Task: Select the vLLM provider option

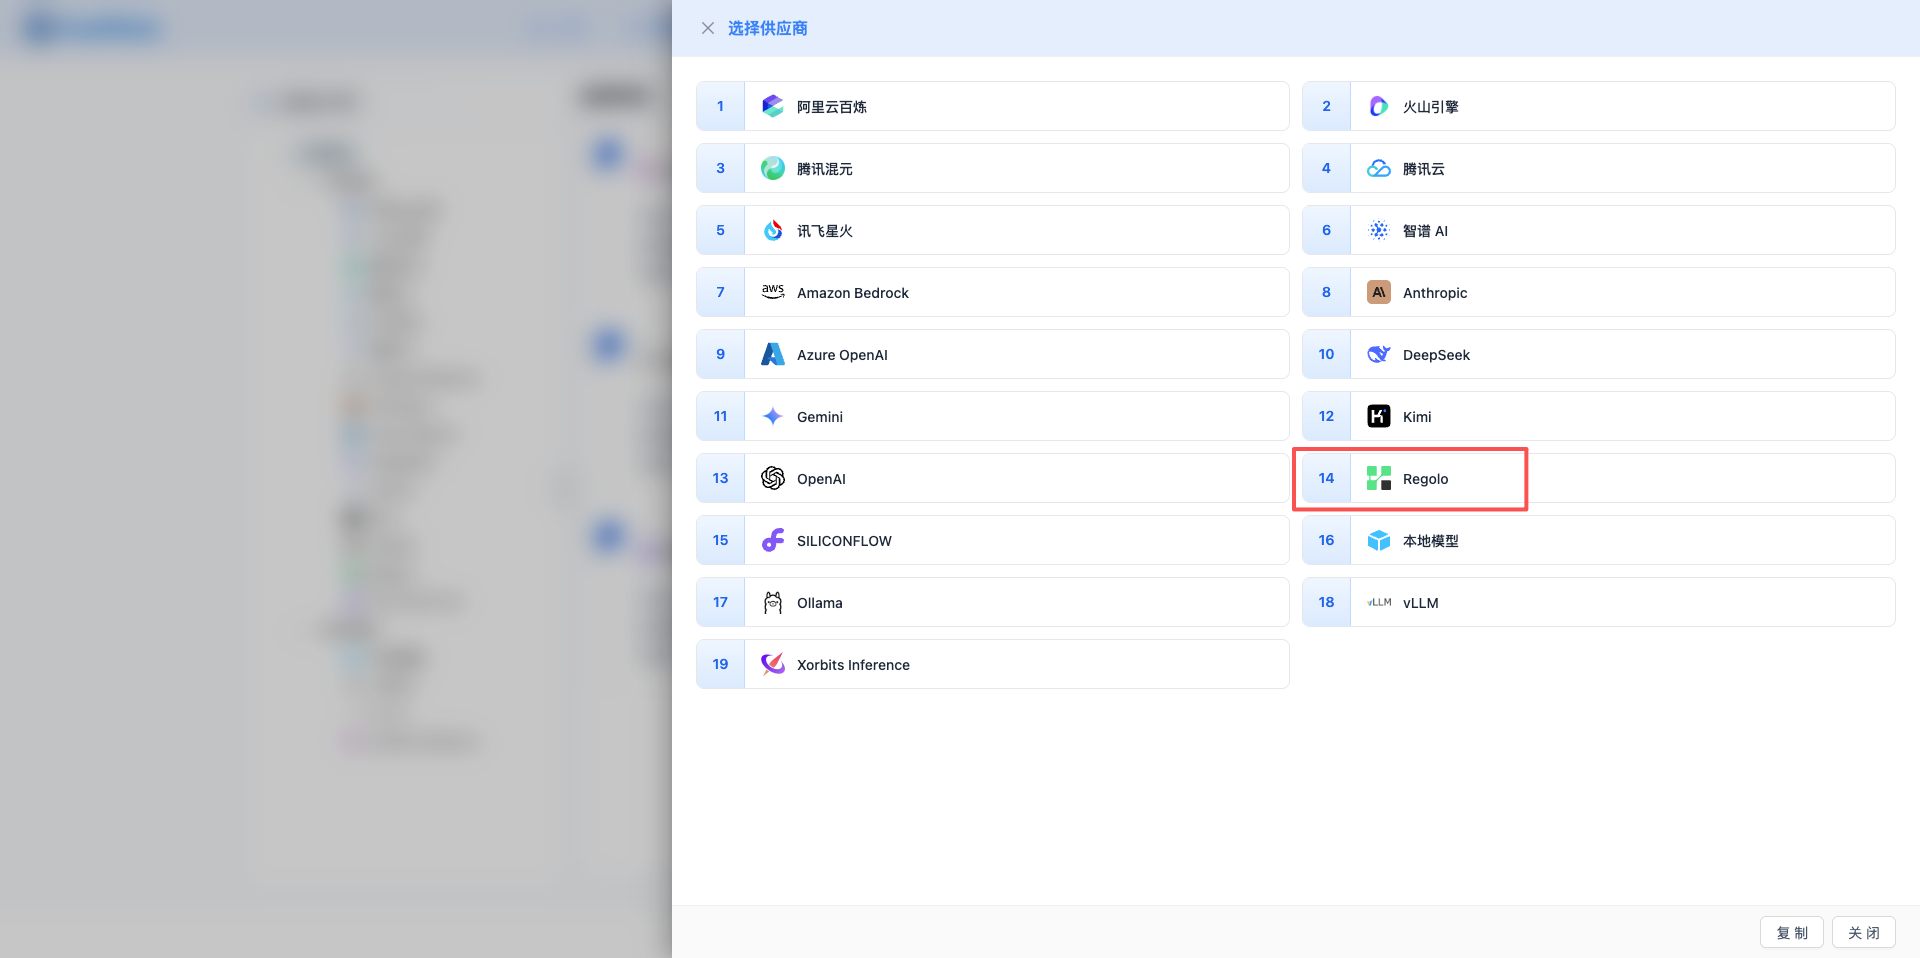Action: (x=1420, y=603)
